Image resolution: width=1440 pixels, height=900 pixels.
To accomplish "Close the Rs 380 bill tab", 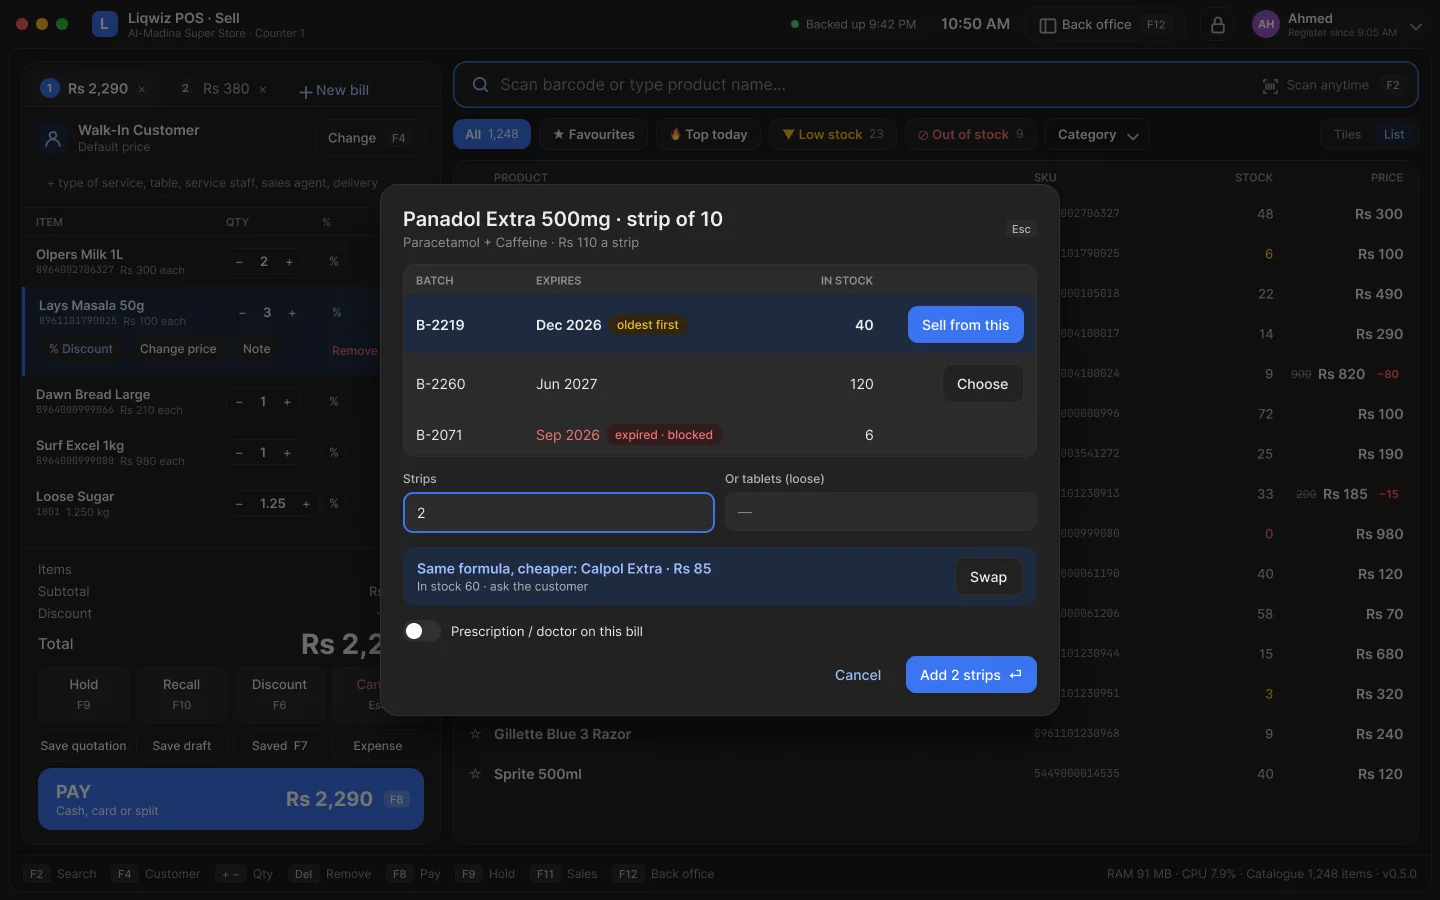I will coord(263,90).
